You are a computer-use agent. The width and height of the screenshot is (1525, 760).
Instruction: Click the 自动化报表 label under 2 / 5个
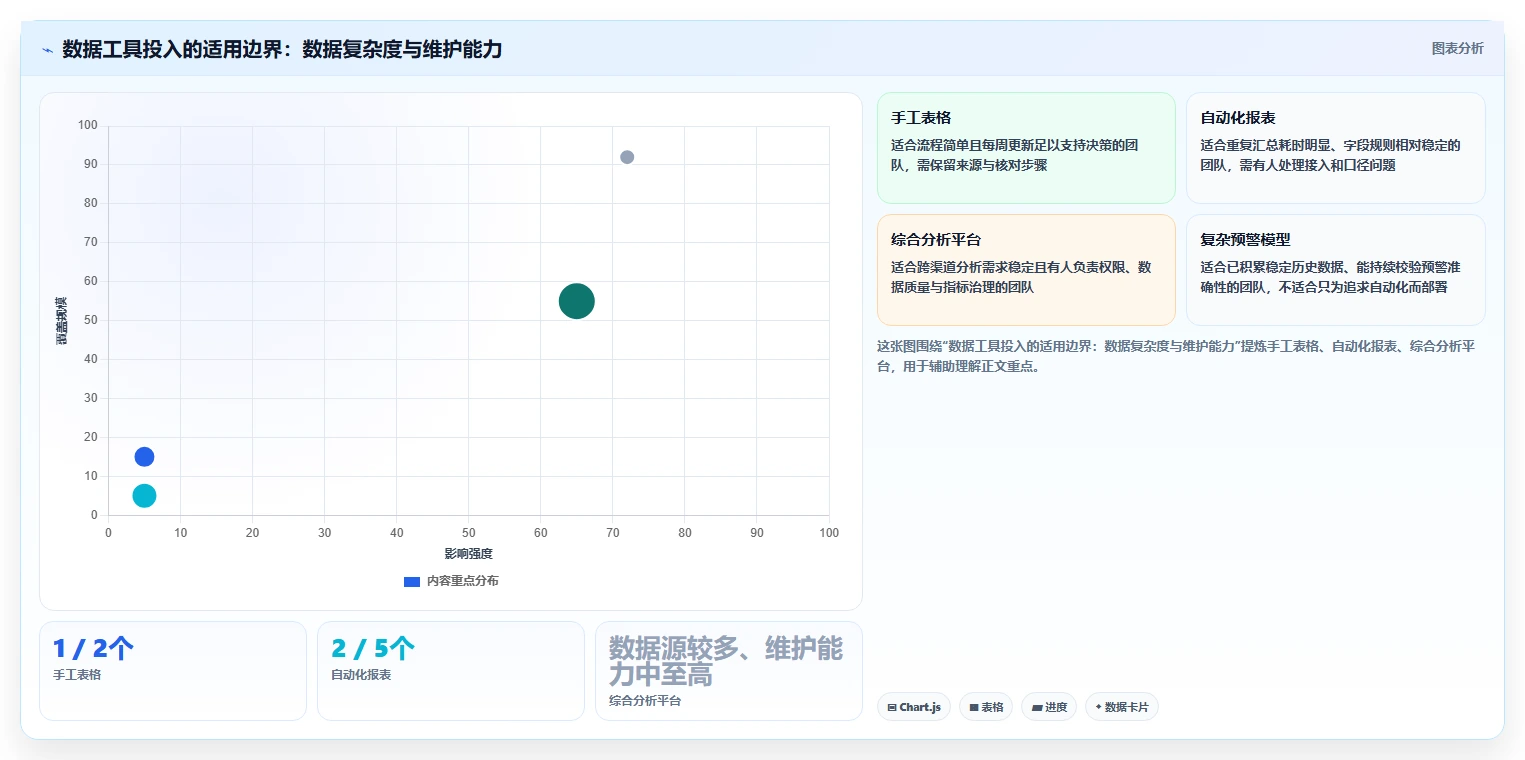361,675
